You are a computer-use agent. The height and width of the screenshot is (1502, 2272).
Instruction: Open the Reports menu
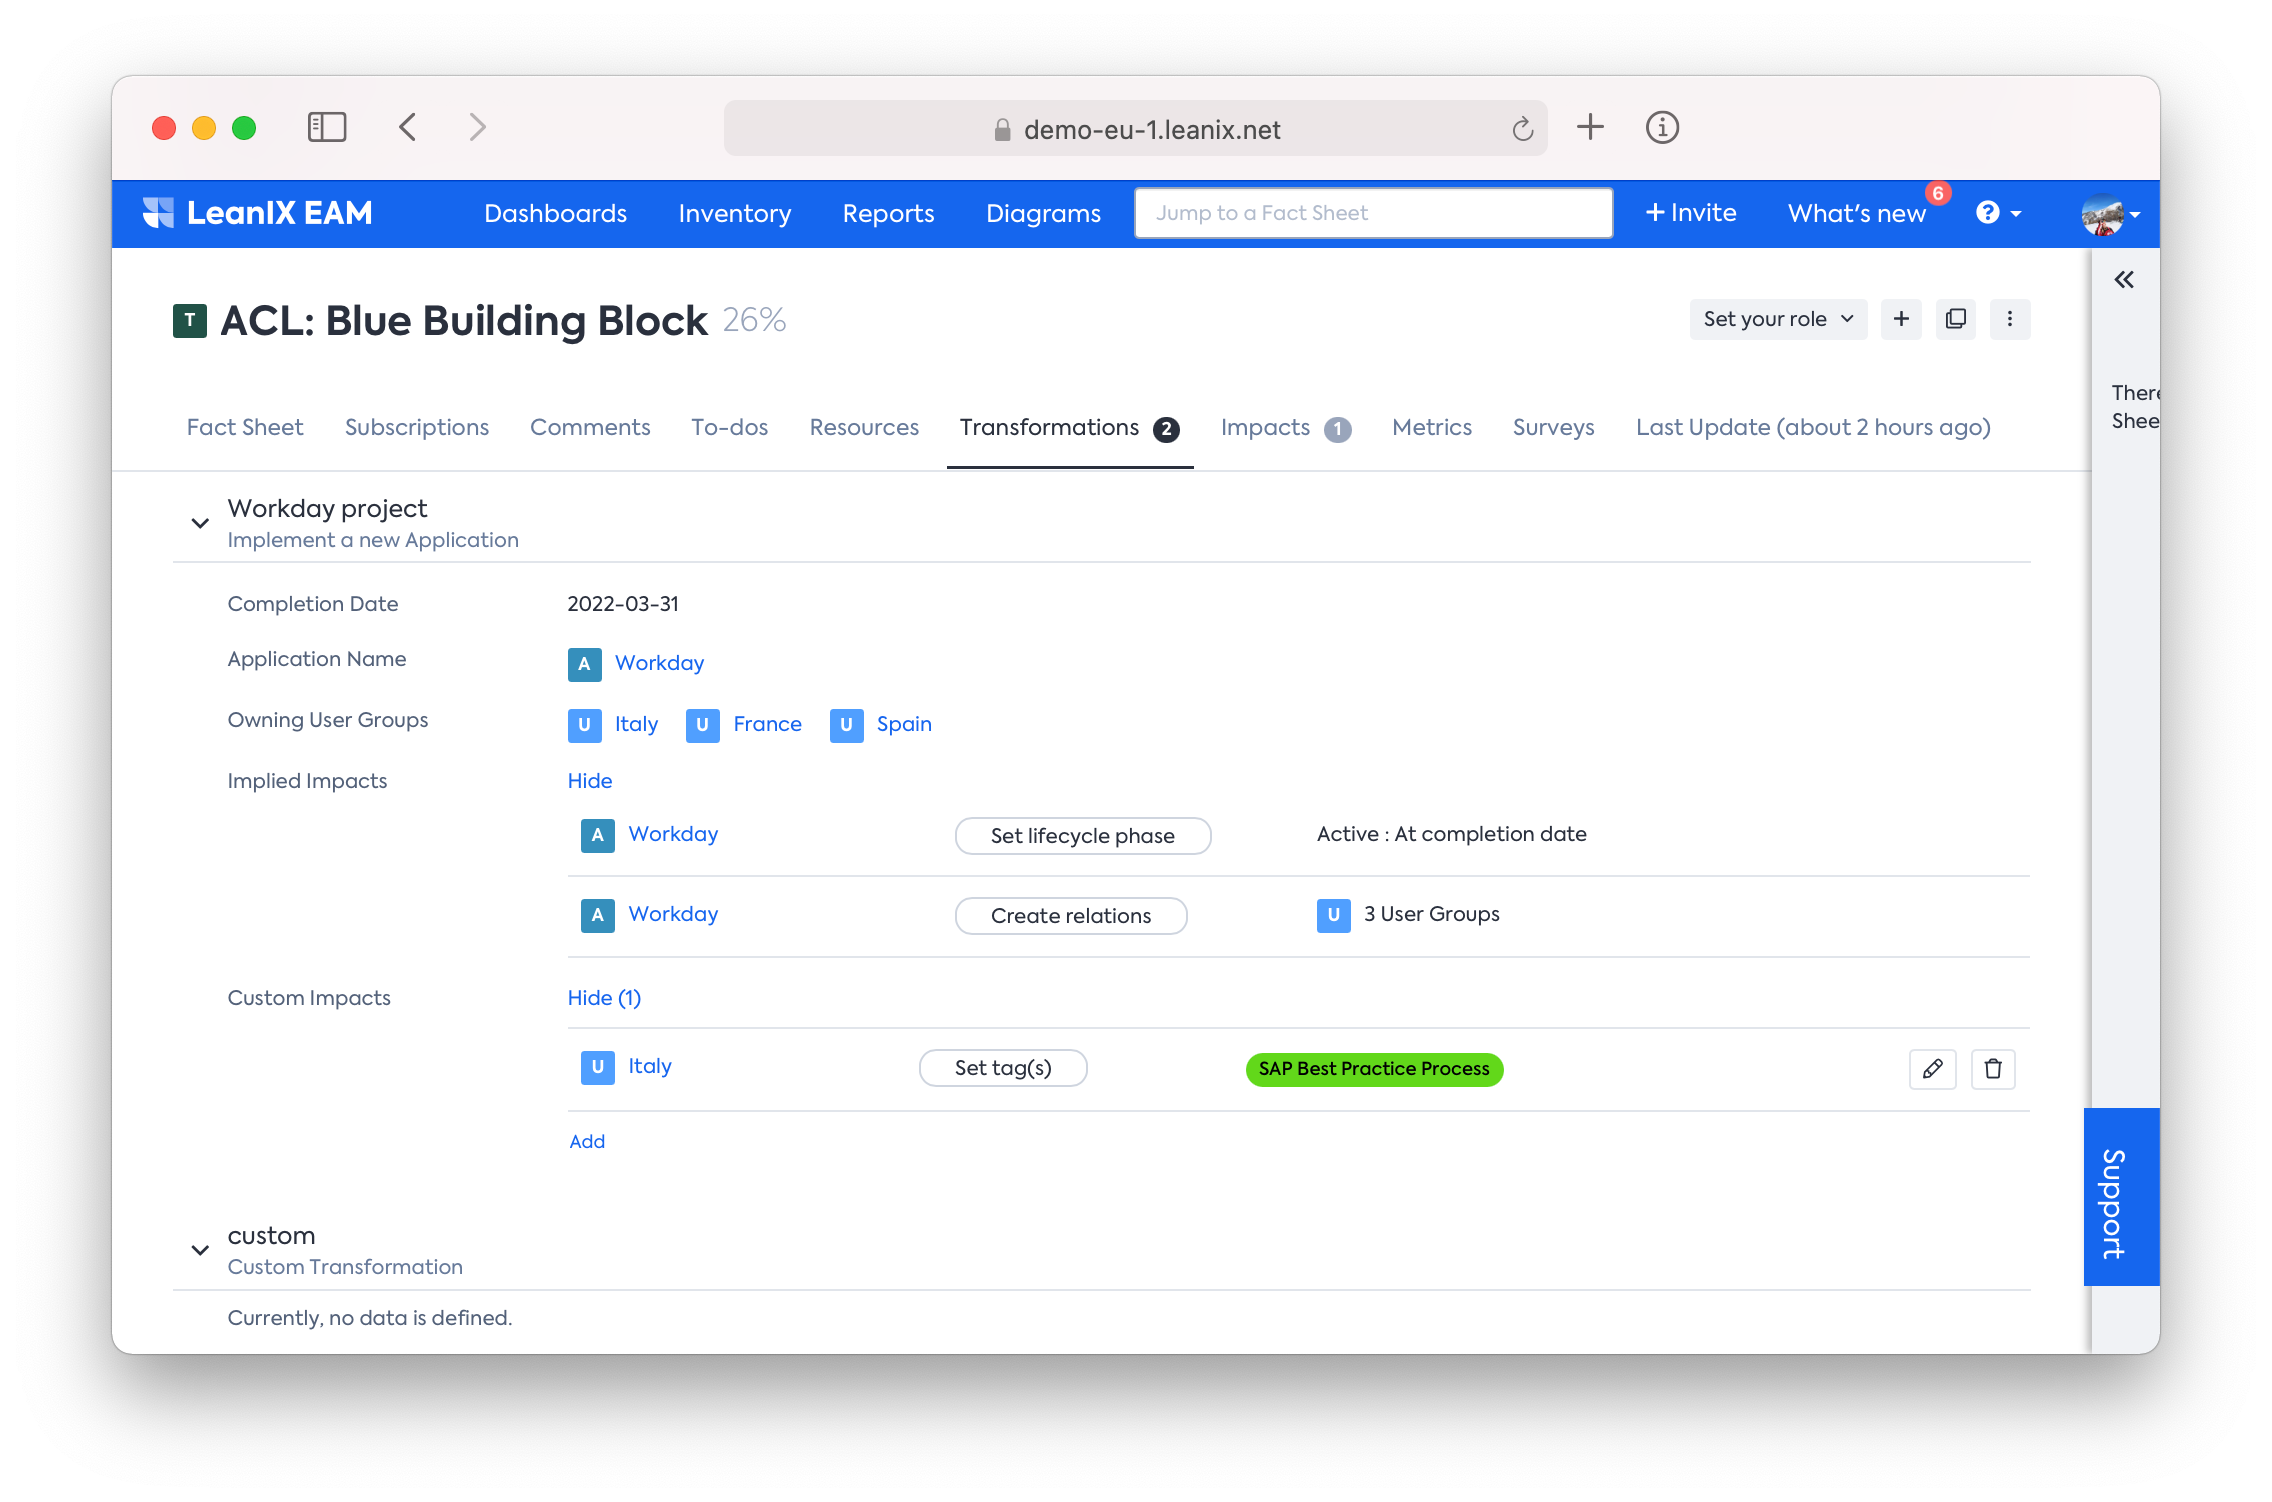click(x=888, y=213)
